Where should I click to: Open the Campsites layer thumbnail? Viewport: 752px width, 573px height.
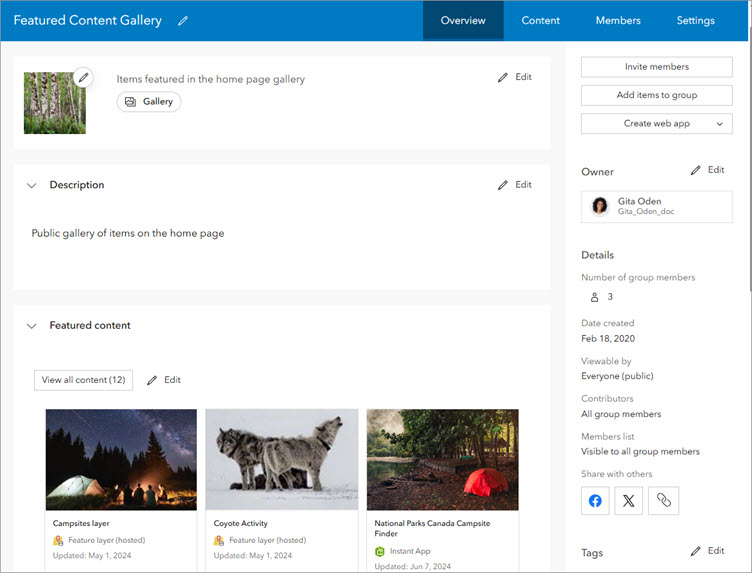point(121,459)
